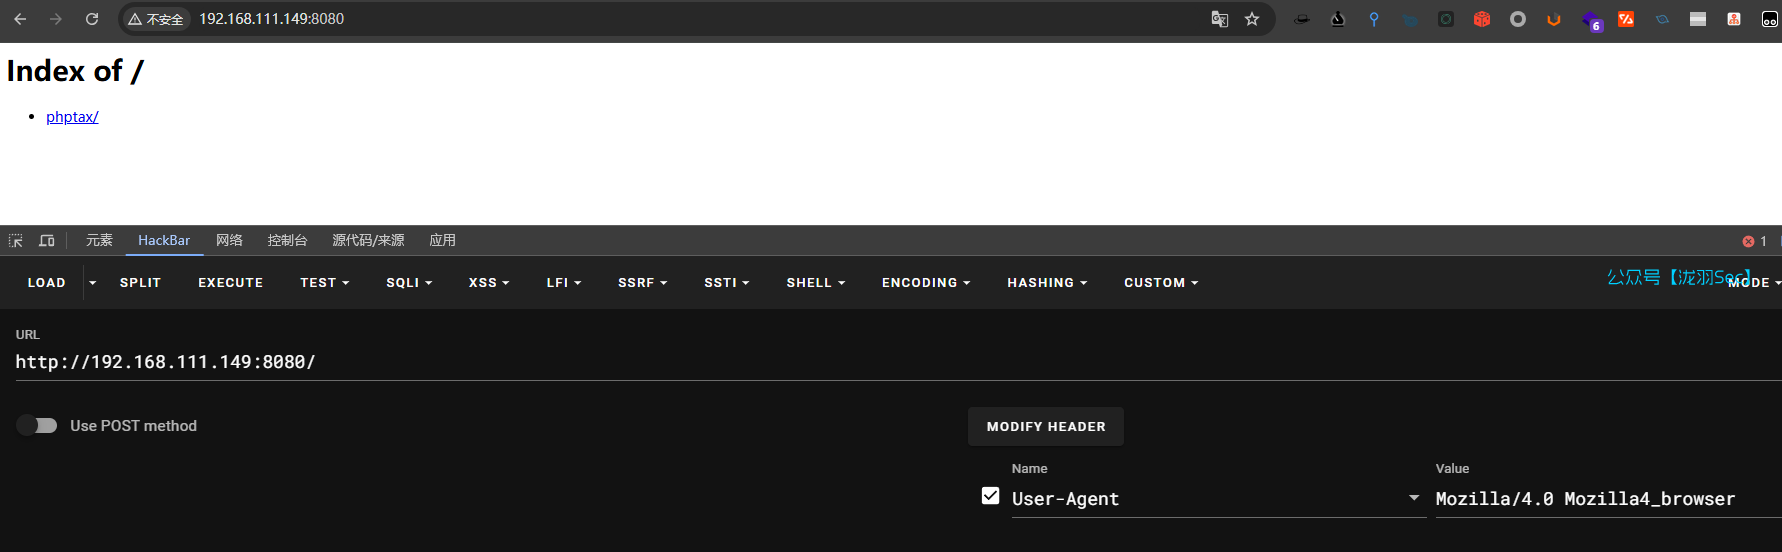The width and height of the screenshot is (1782, 552).
Task: Uncheck the User-Agent header checkbox
Action: (990, 496)
